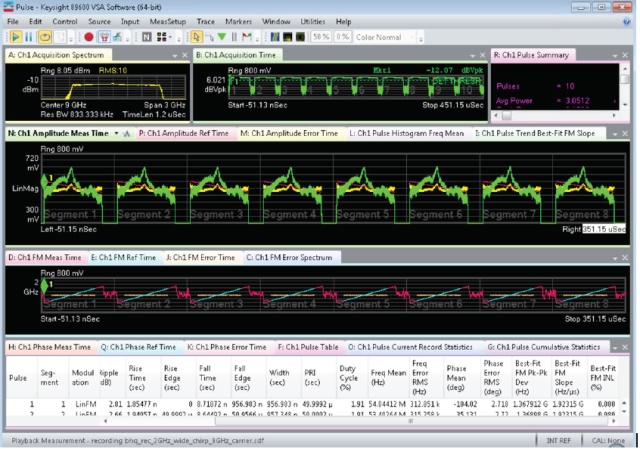Select the R: Ch1 Pulse Summary tab
The height and width of the screenshot is (449, 640).
click(x=531, y=55)
